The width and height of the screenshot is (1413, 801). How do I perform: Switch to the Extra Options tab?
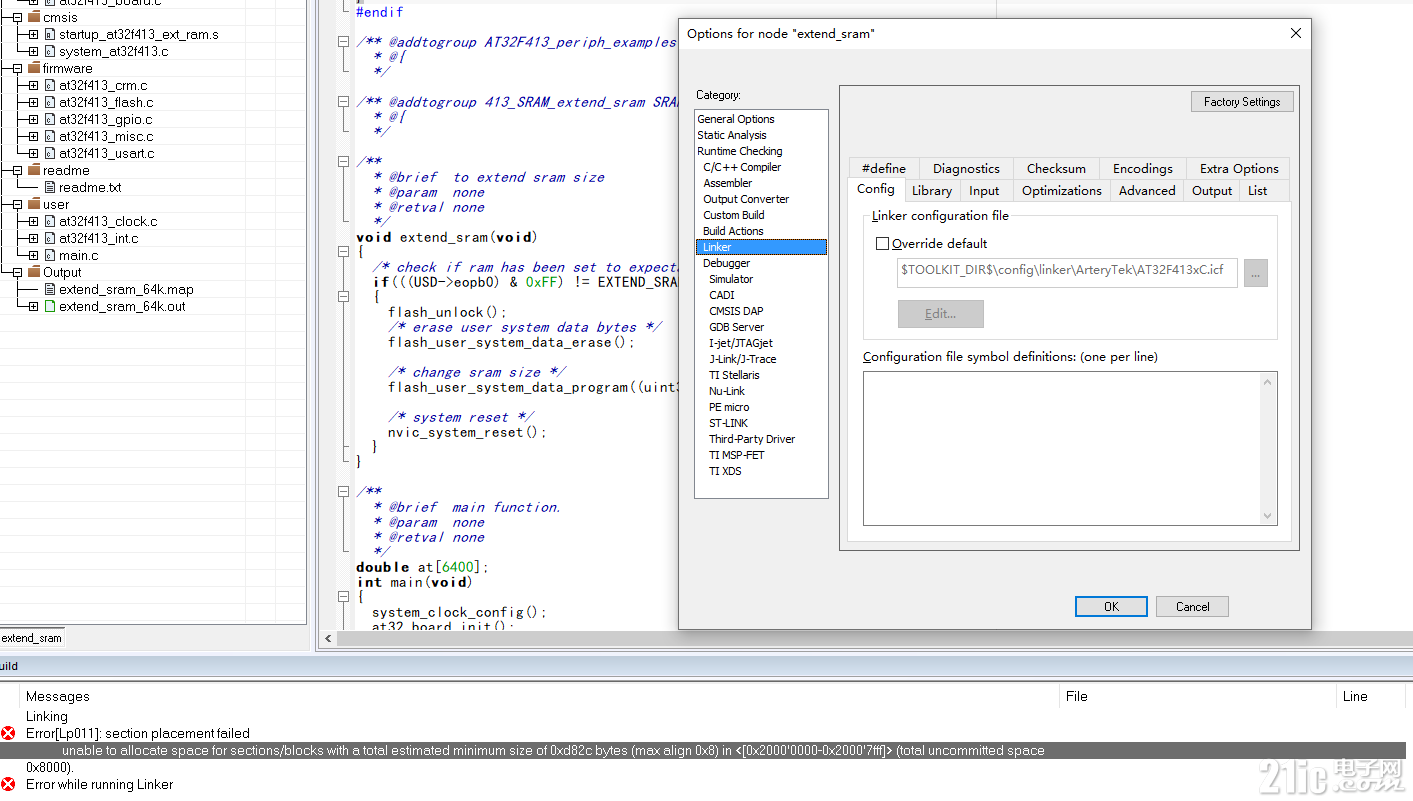pos(1239,168)
